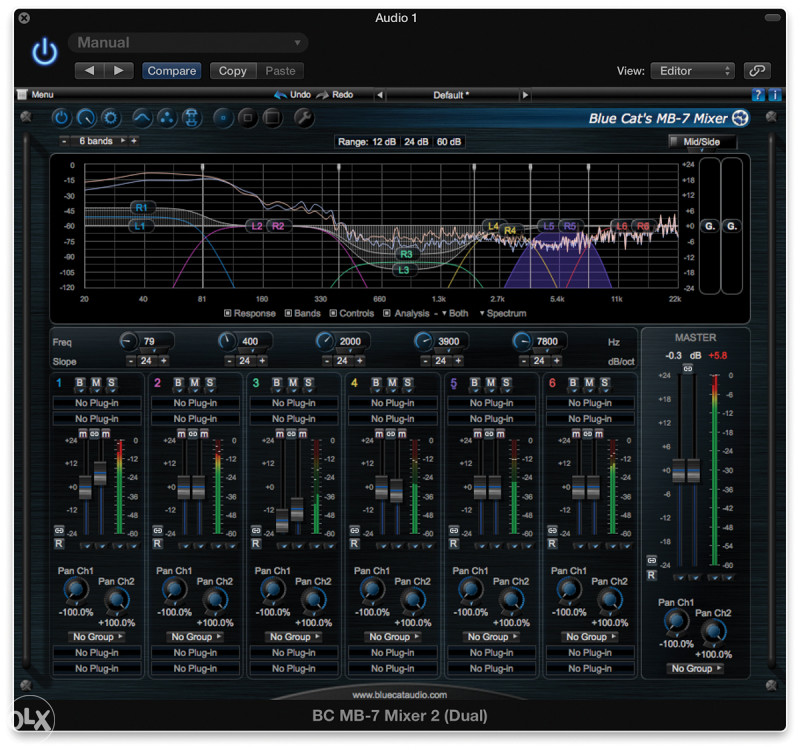Screen dimensions: 800x750
Task: Mute band 4 with its M button
Action: click(392, 383)
